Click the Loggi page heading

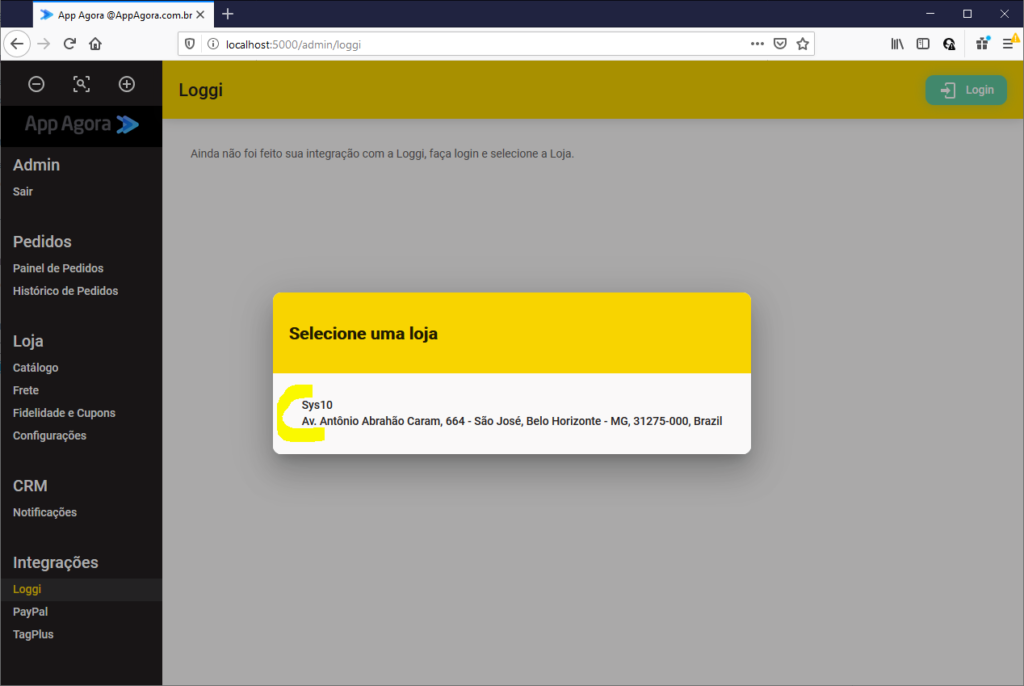point(200,90)
